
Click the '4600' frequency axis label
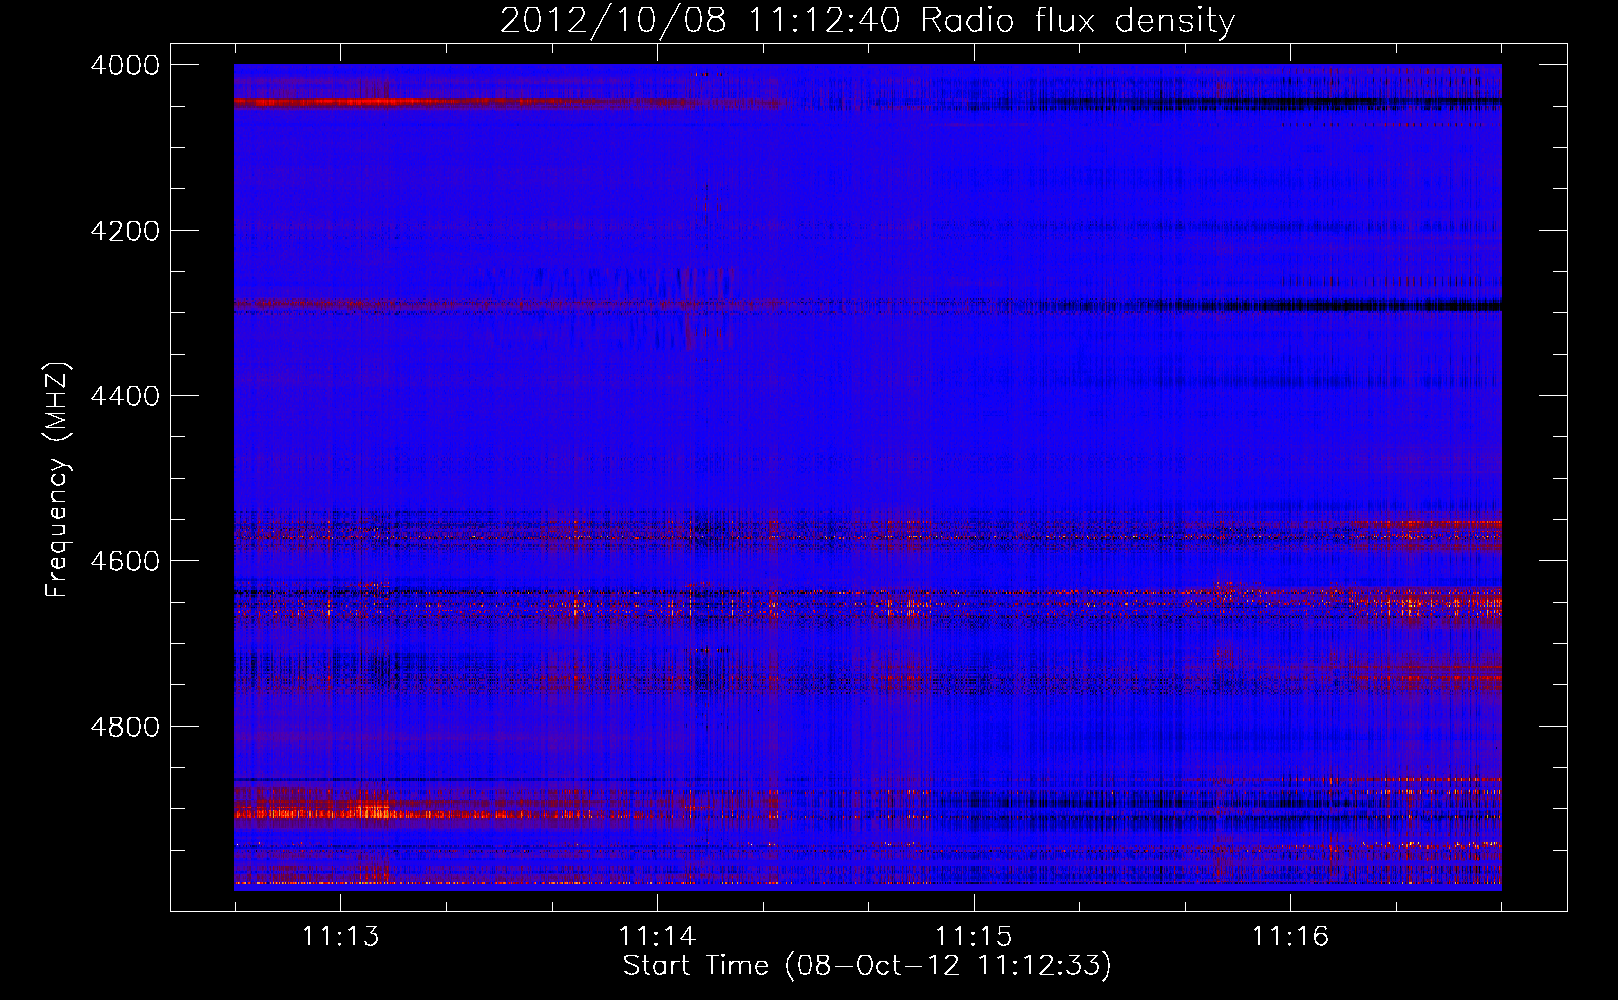[125, 561]
